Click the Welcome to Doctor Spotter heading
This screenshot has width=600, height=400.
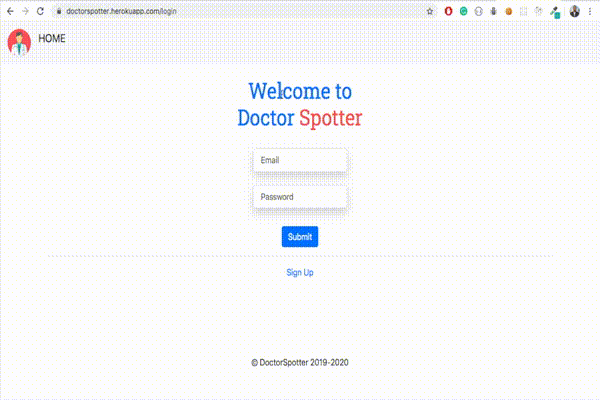(300, 105)
